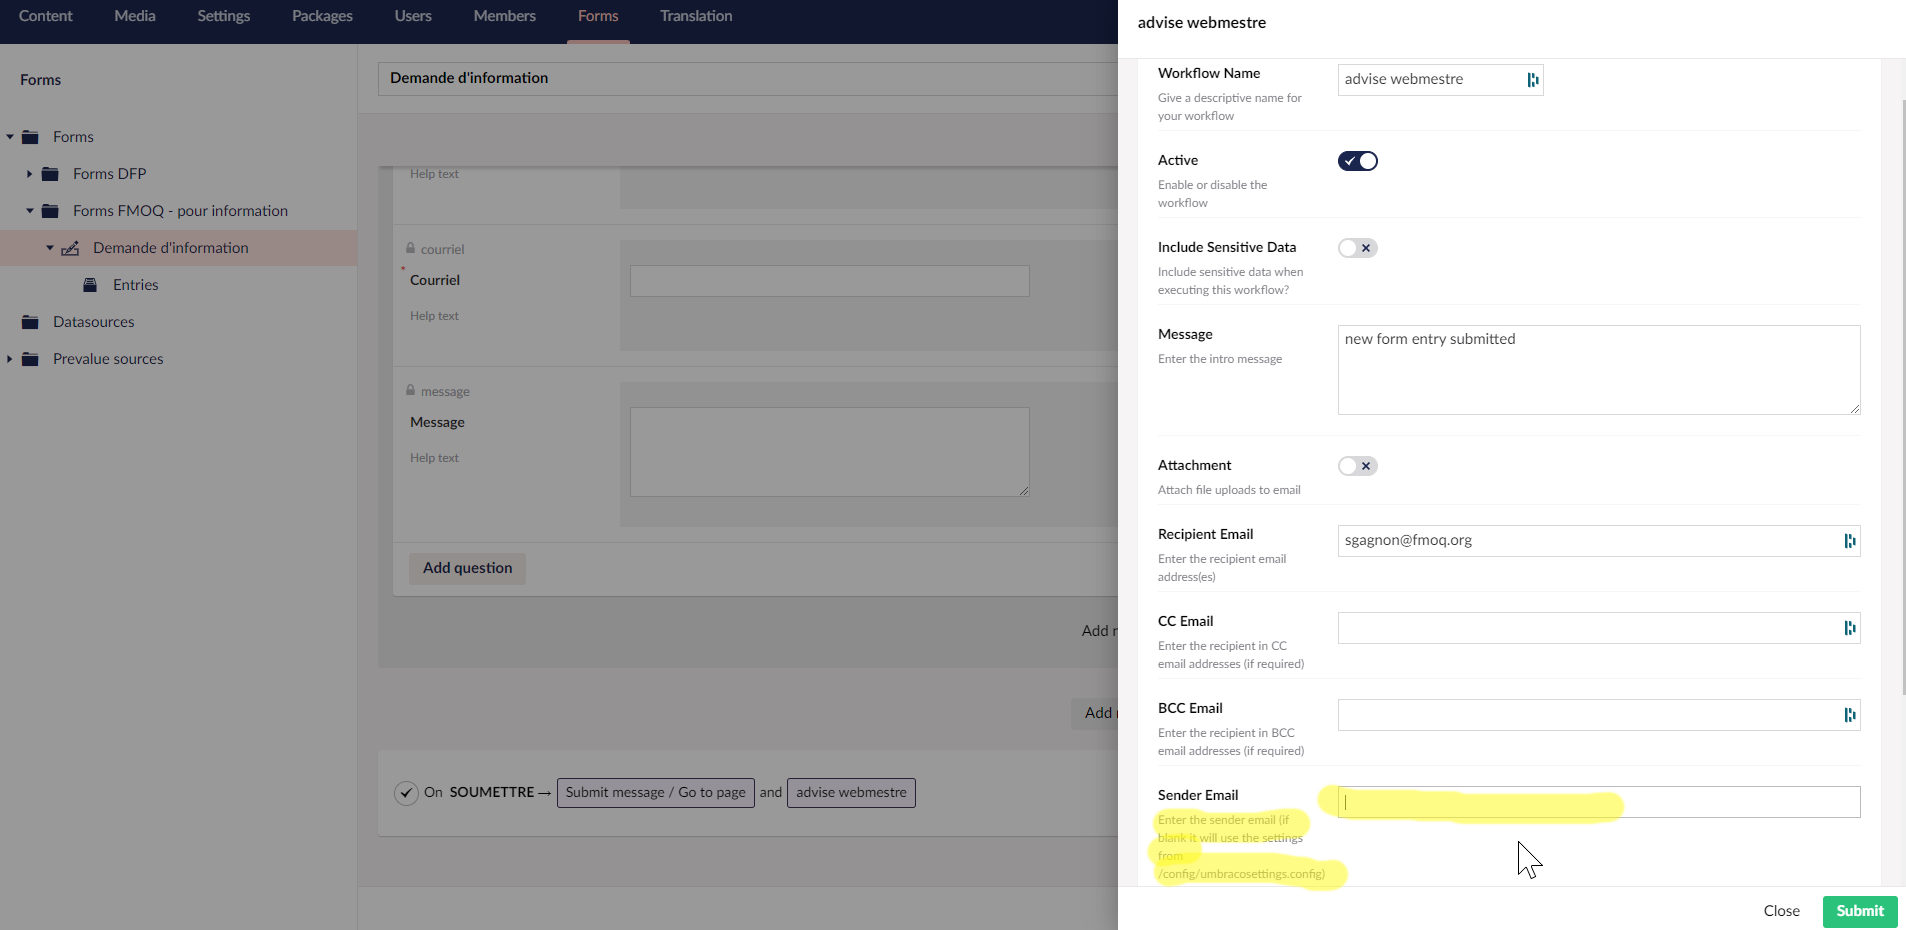
Task: Select the Entries icon in the tree
Action: point(89,284)
